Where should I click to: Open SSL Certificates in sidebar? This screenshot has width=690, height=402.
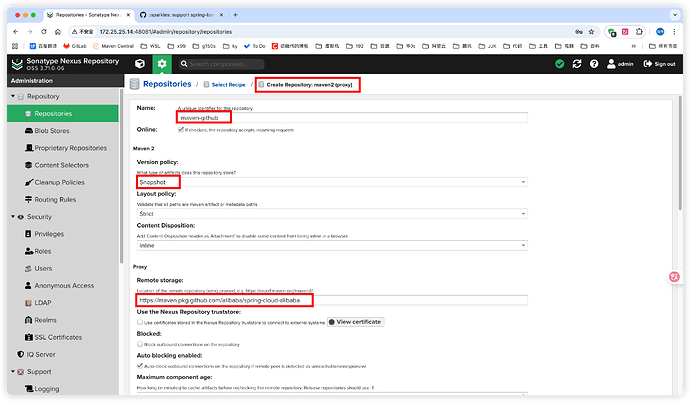[53, 337]
